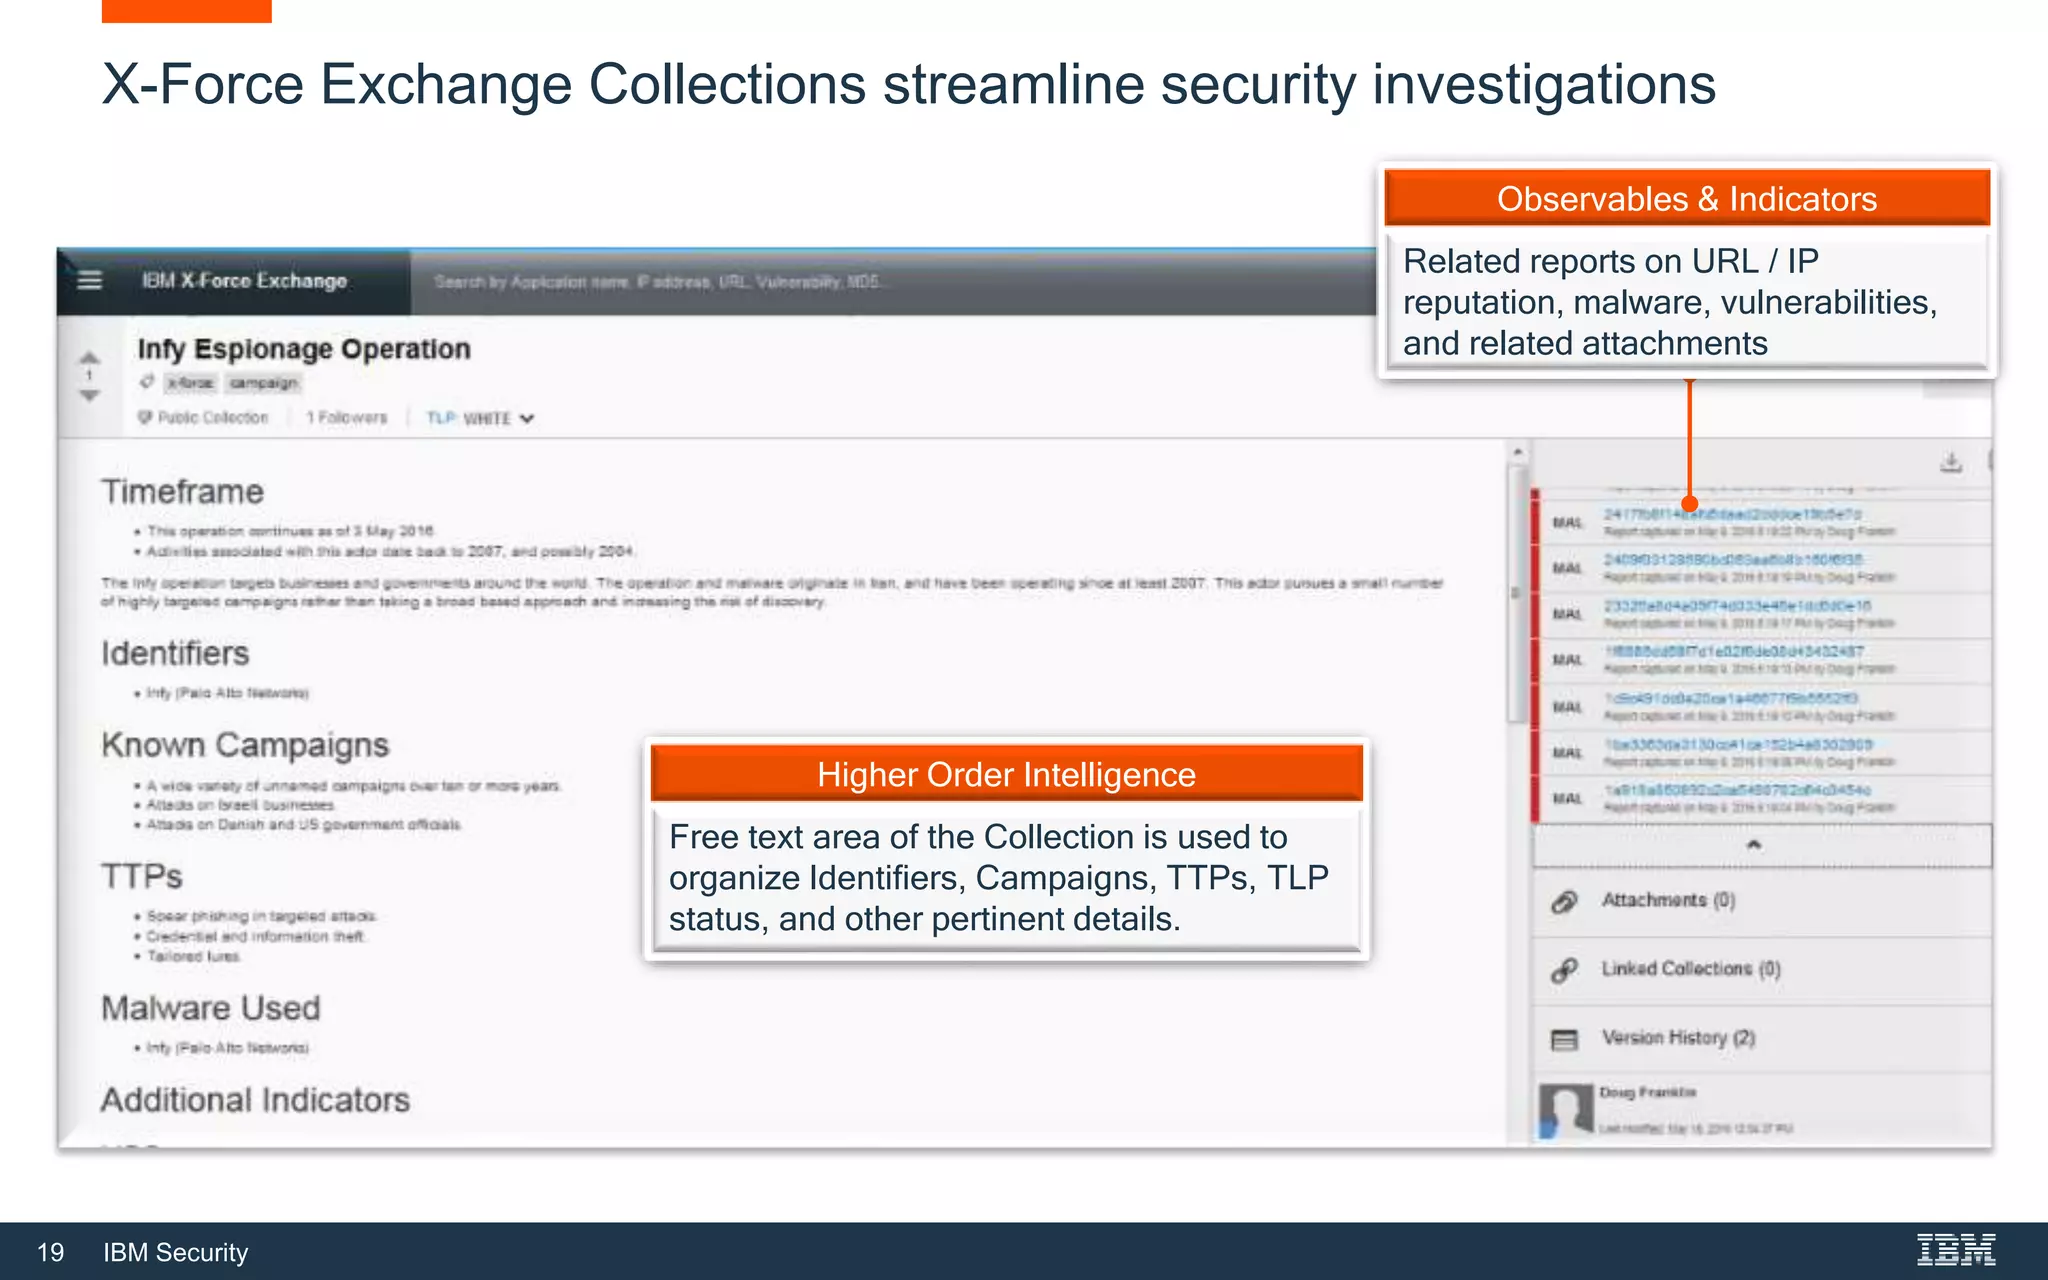Viewport: 2048px width, 1280px height.
Task: Click 'Infy (Palo Alto Networks)' under Identifiers
Action: (227, 693)
